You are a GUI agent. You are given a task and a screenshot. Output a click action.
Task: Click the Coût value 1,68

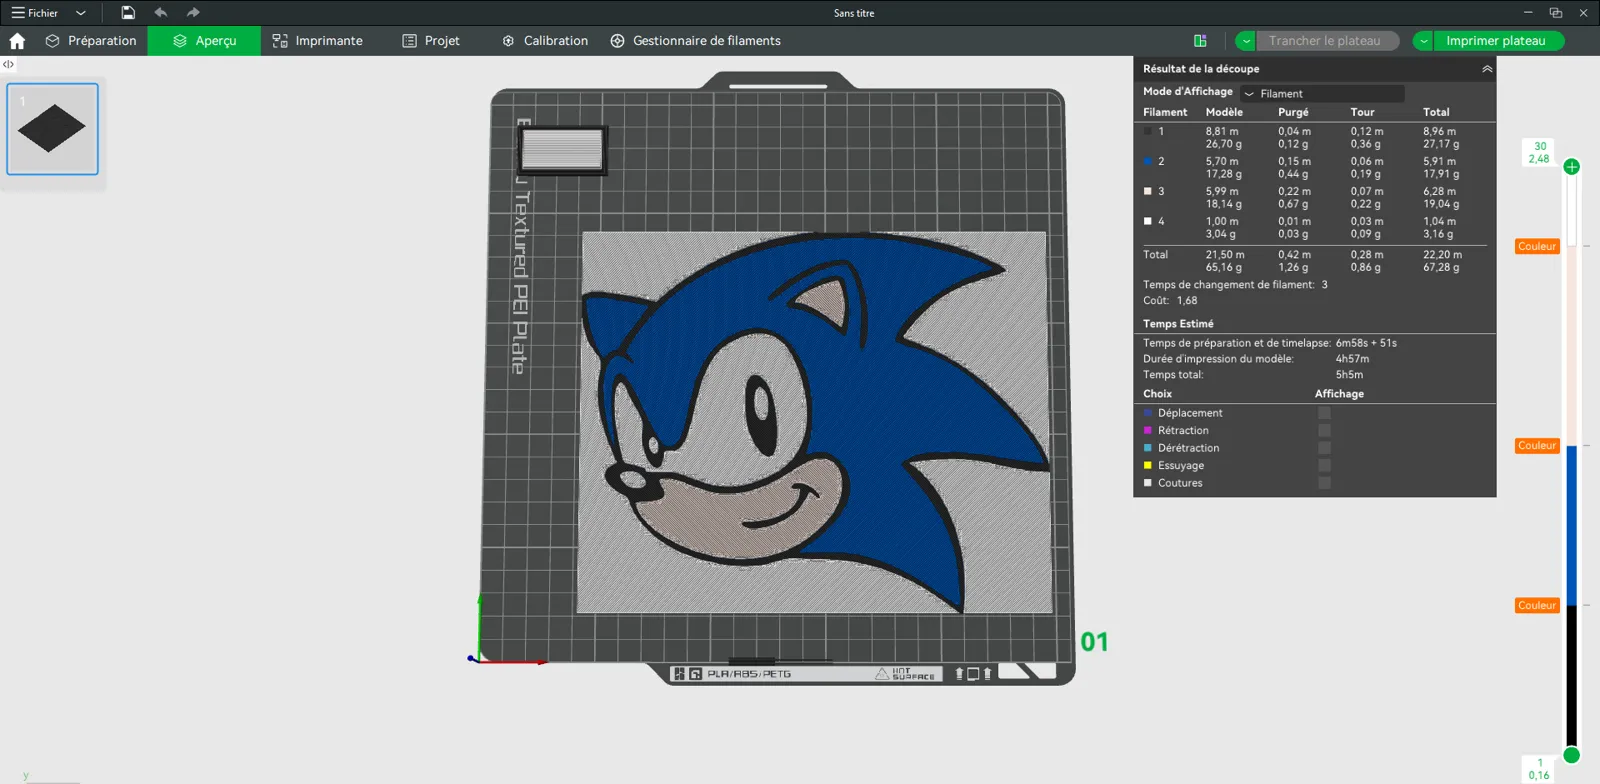coord(1187,301)
